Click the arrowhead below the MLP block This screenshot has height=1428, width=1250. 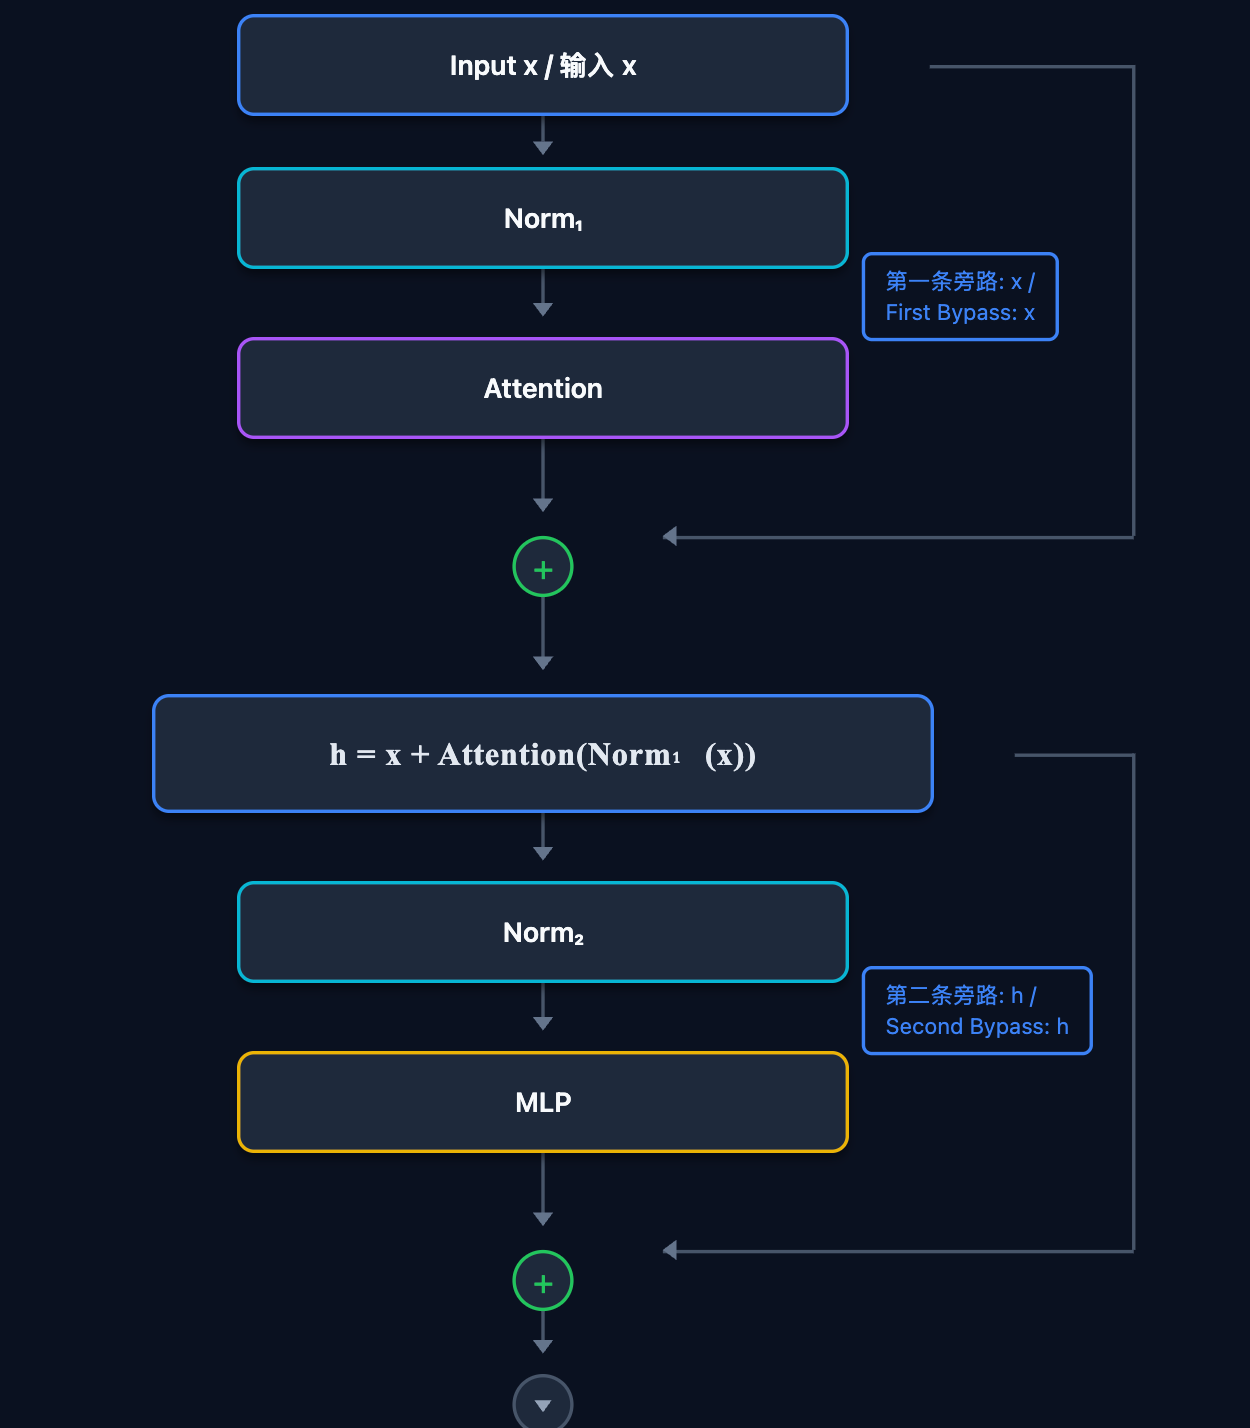(x=543, y=1219)
